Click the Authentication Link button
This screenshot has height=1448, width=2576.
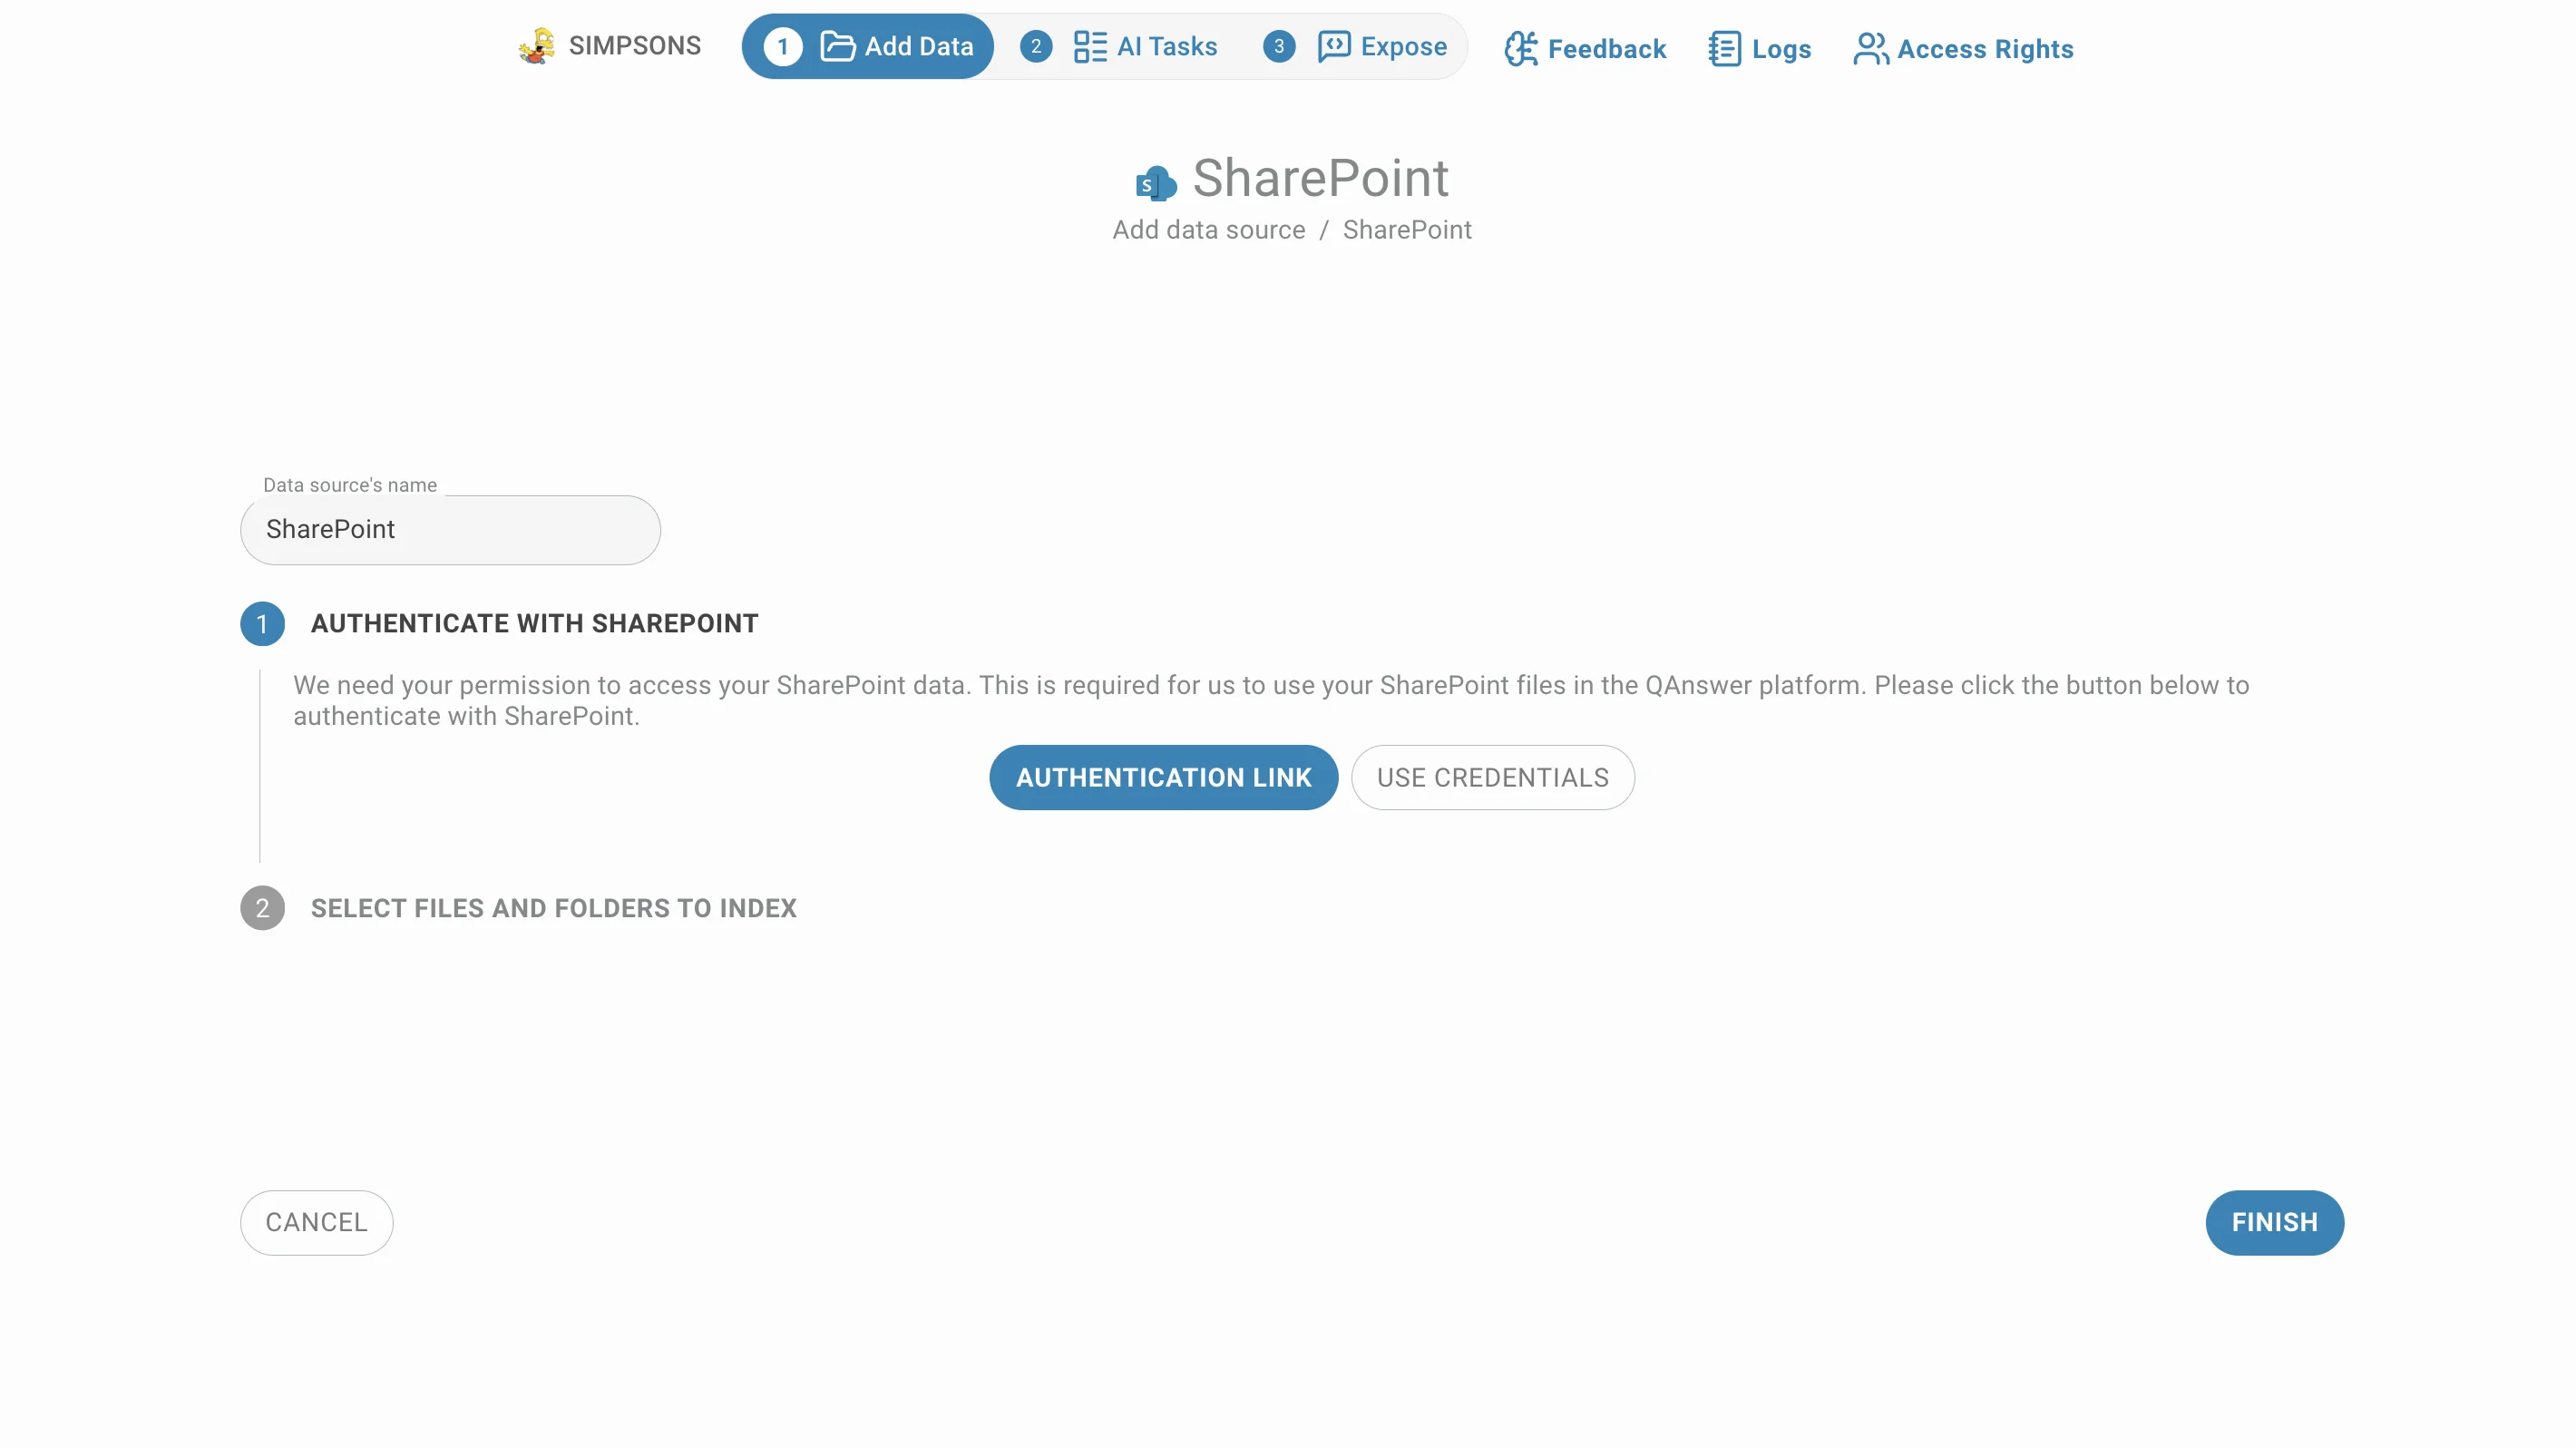1164,777
